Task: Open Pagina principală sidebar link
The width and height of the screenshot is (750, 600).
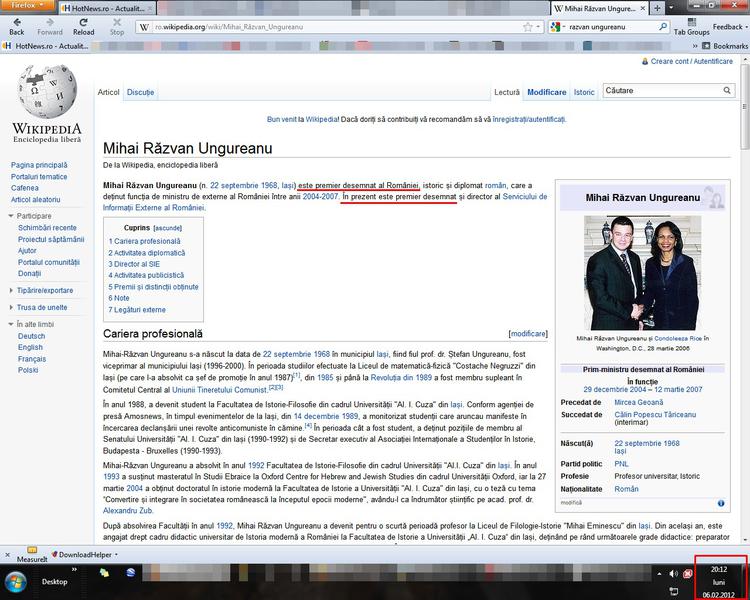Action: 39,165
